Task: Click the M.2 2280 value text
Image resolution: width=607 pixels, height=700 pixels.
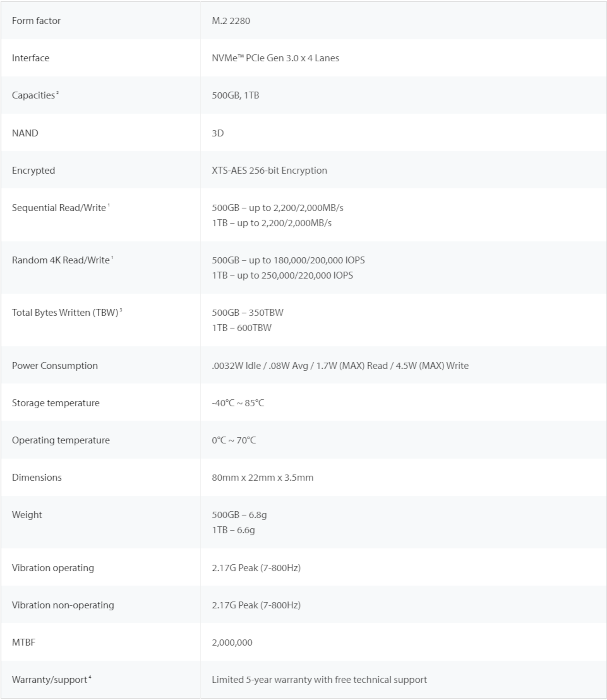Action: [x=233, y=20]
